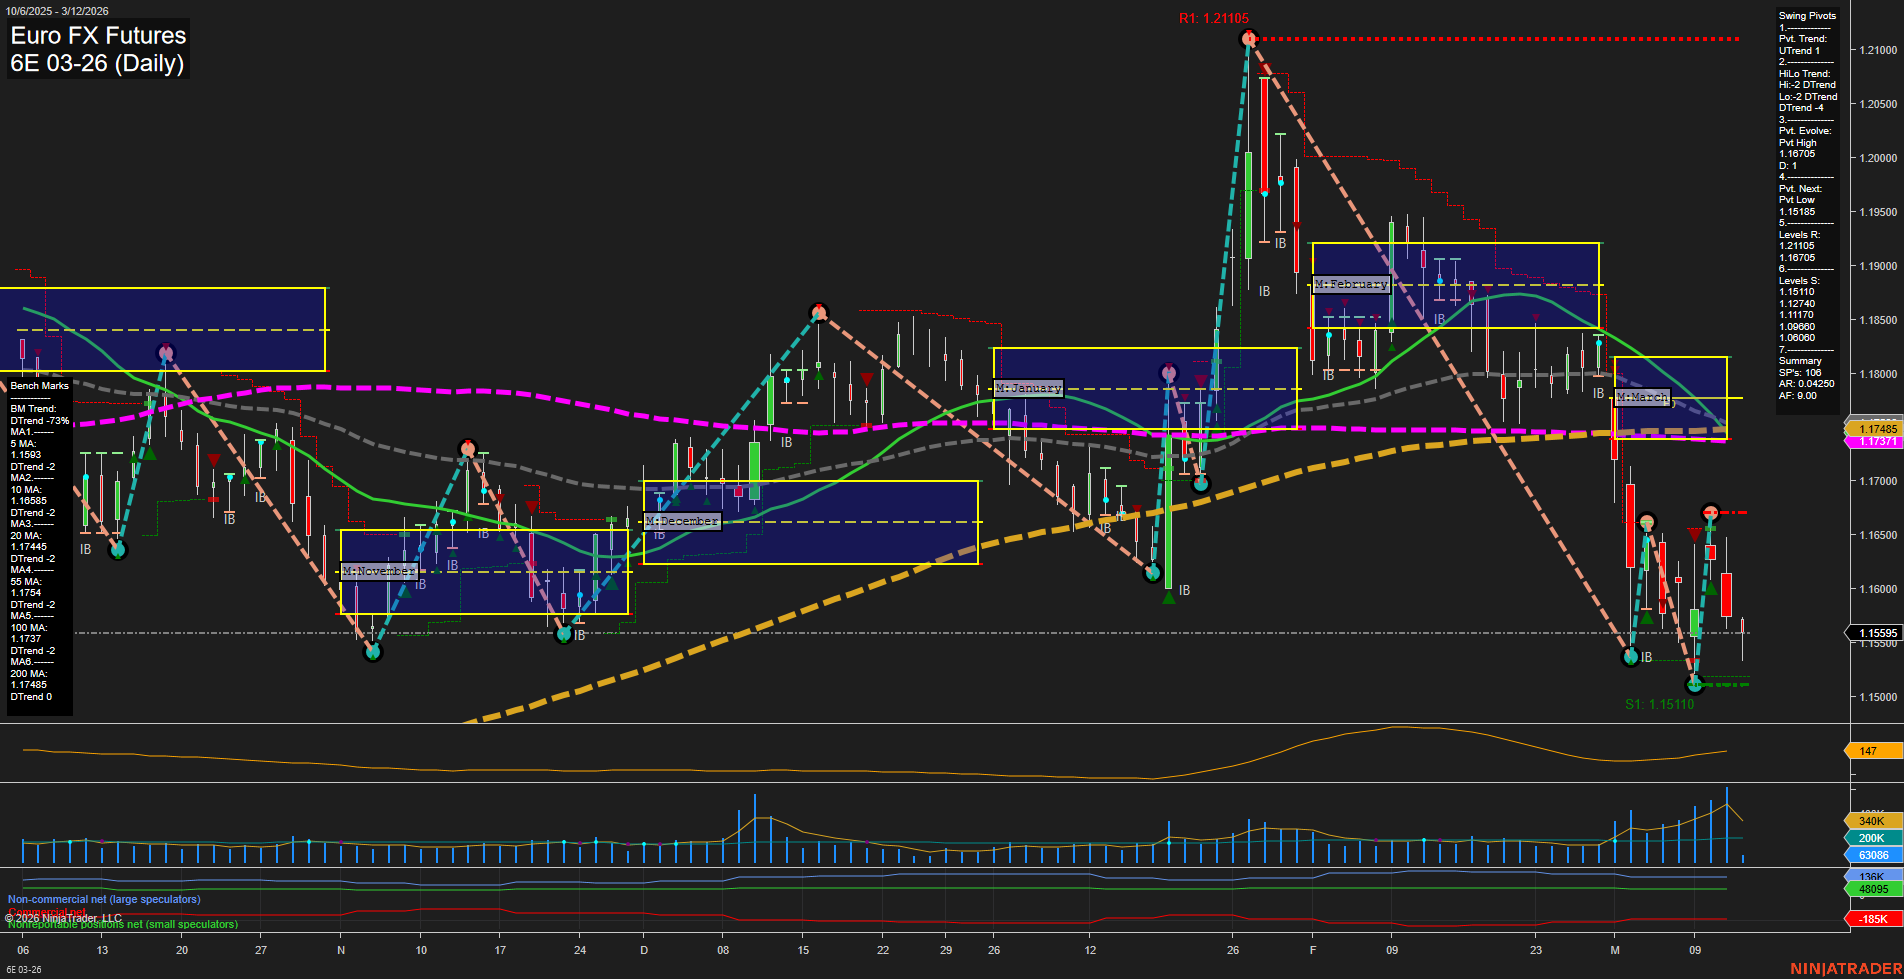Click the 55 MA value 1.1754
This screenshot has width=1904, height=979.
click(26, 593)
